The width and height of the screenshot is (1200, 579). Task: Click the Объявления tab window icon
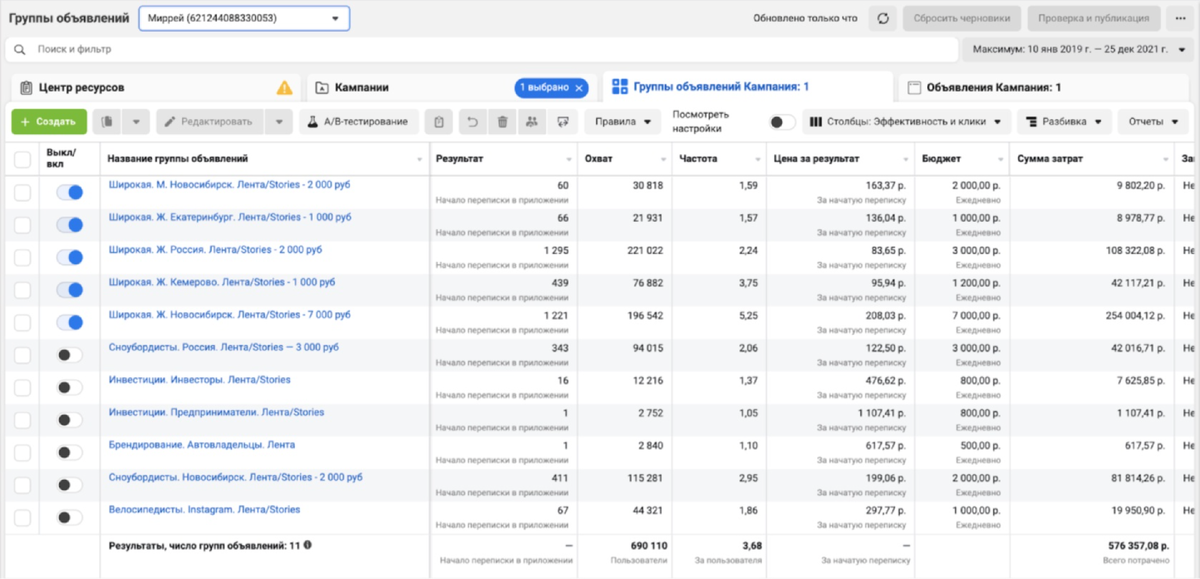tap(913, 88)
